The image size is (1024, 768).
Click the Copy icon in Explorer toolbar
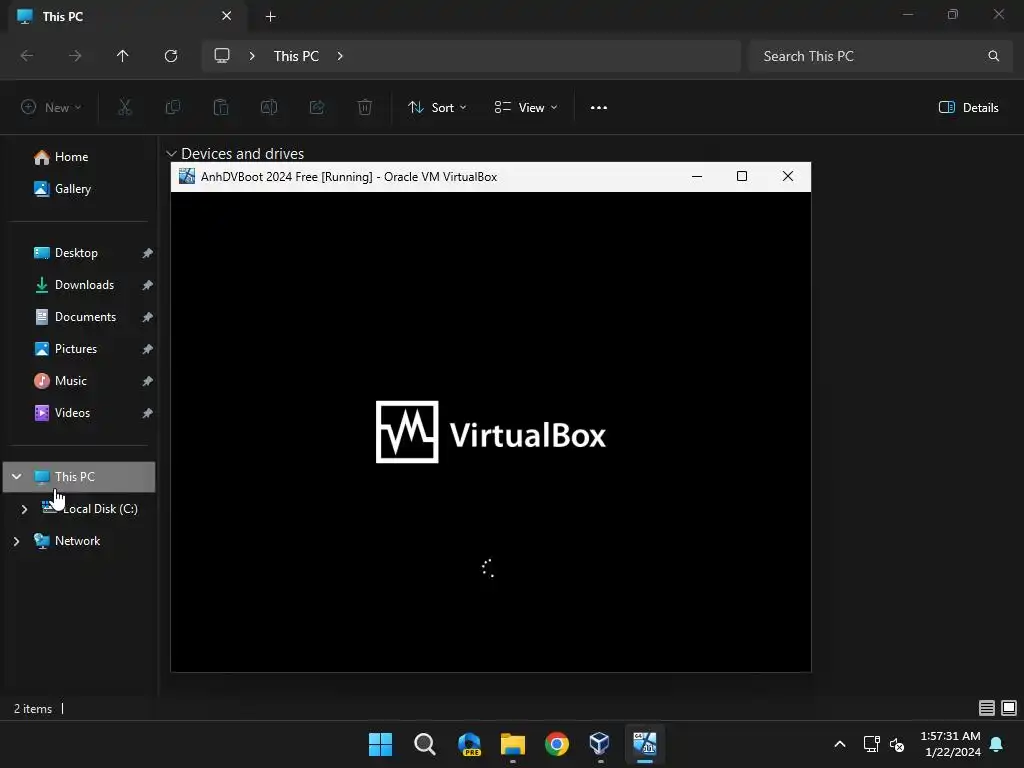tap(173, 108)
